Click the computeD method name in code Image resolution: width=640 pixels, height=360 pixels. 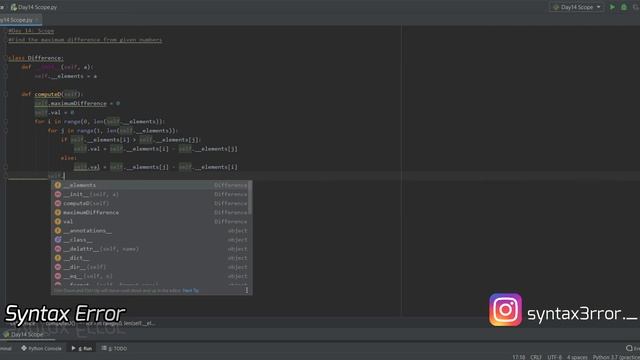(47, 94)
